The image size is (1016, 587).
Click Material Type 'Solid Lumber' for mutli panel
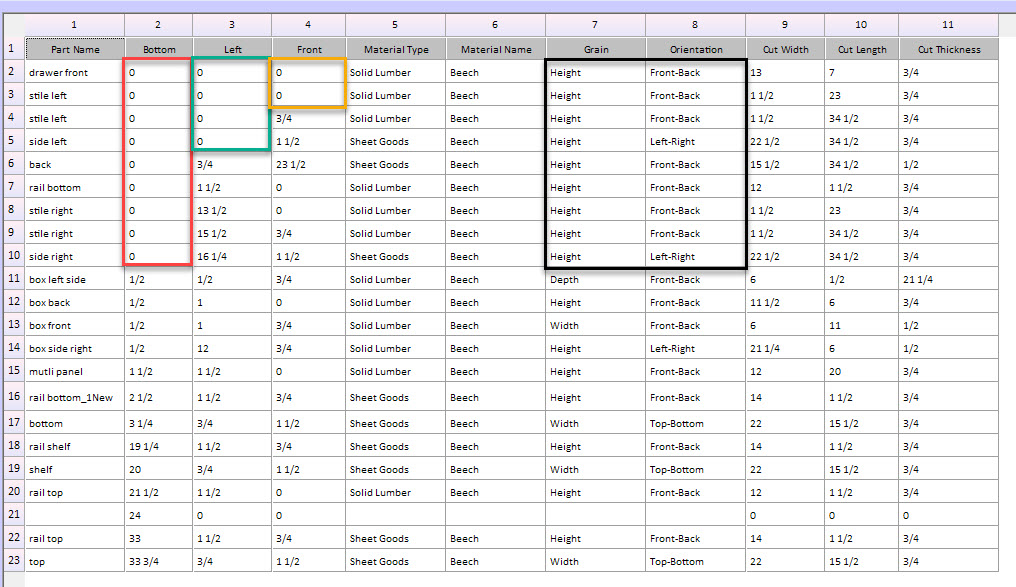coord(396,371)
